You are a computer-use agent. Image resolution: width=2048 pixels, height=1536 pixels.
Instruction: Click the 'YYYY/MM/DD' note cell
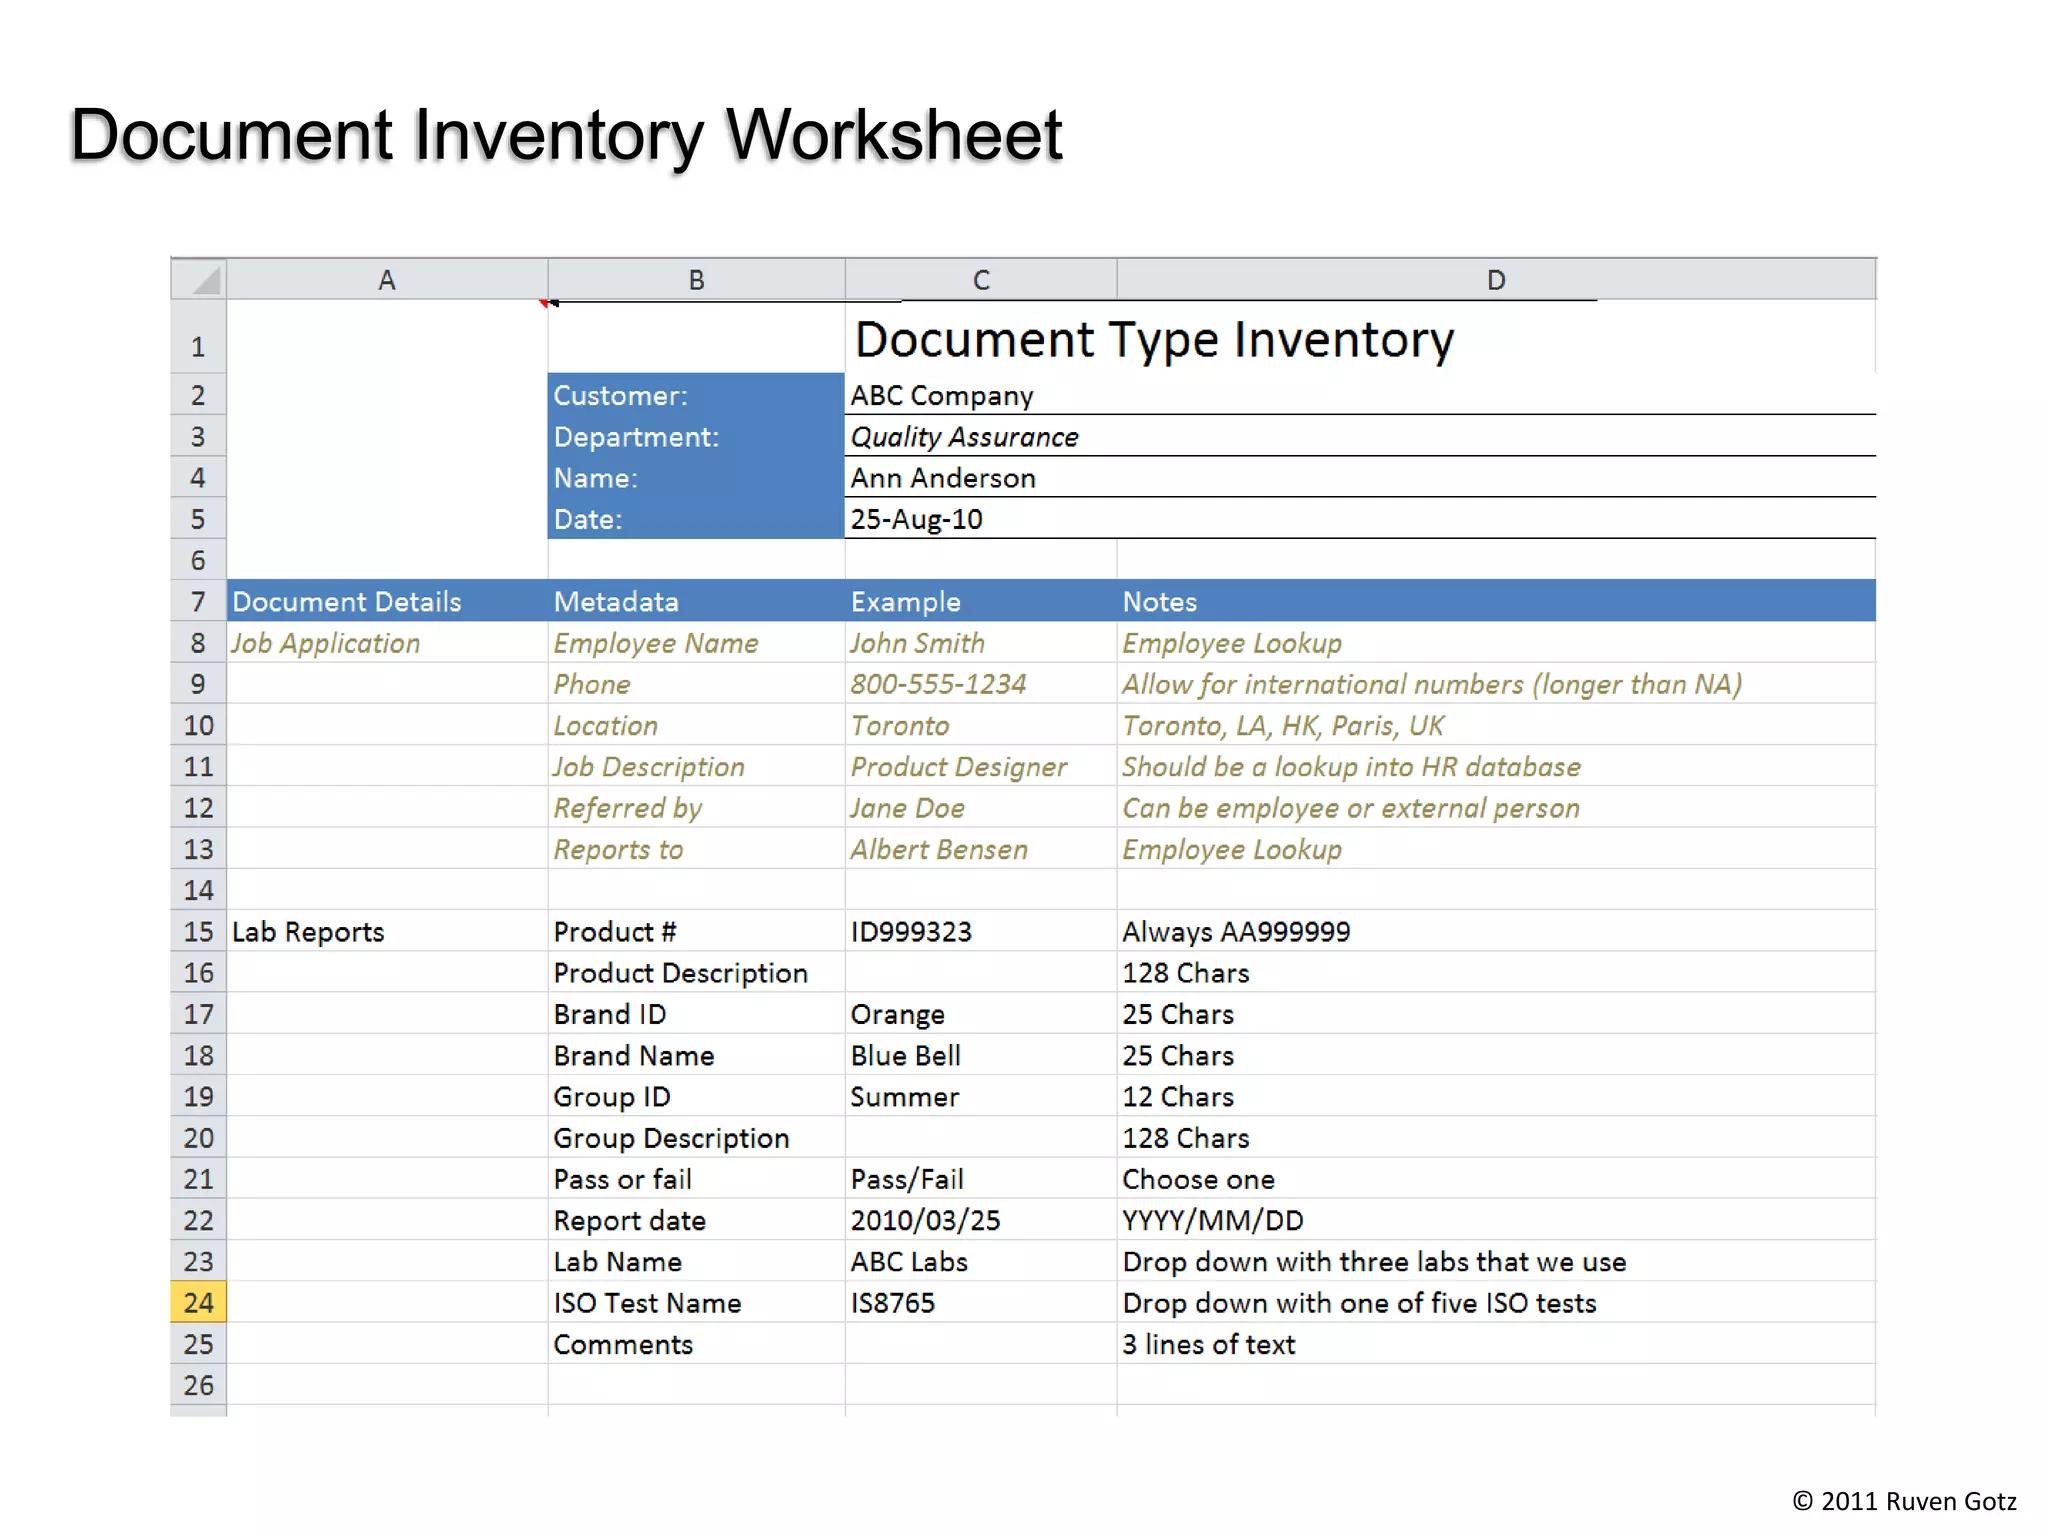[x=1496, y=1220]
